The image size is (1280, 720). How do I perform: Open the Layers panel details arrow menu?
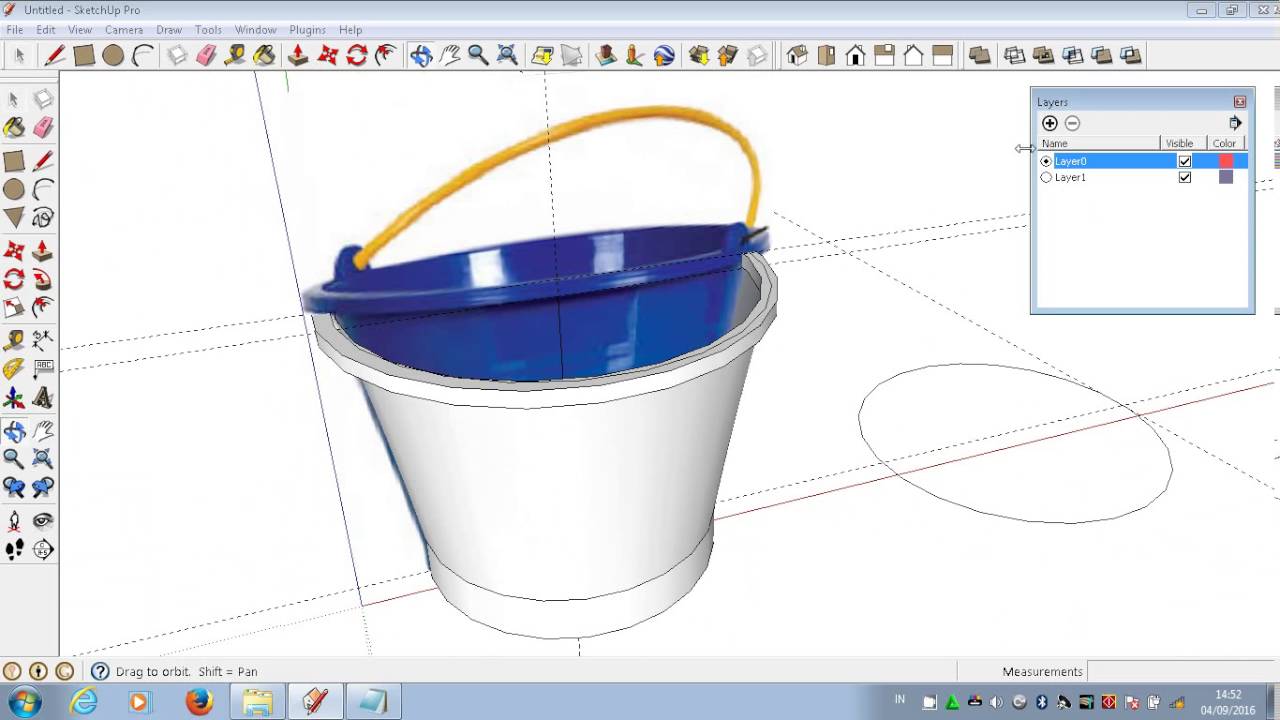click(x=1235, y=123)
